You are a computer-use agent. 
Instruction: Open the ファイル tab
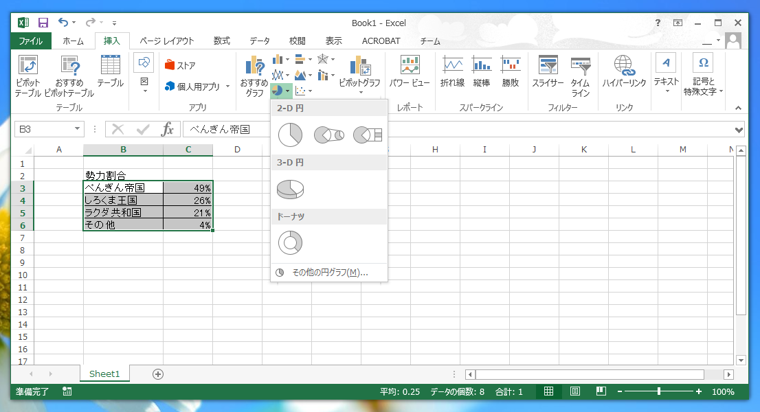(x=31, y=41)
